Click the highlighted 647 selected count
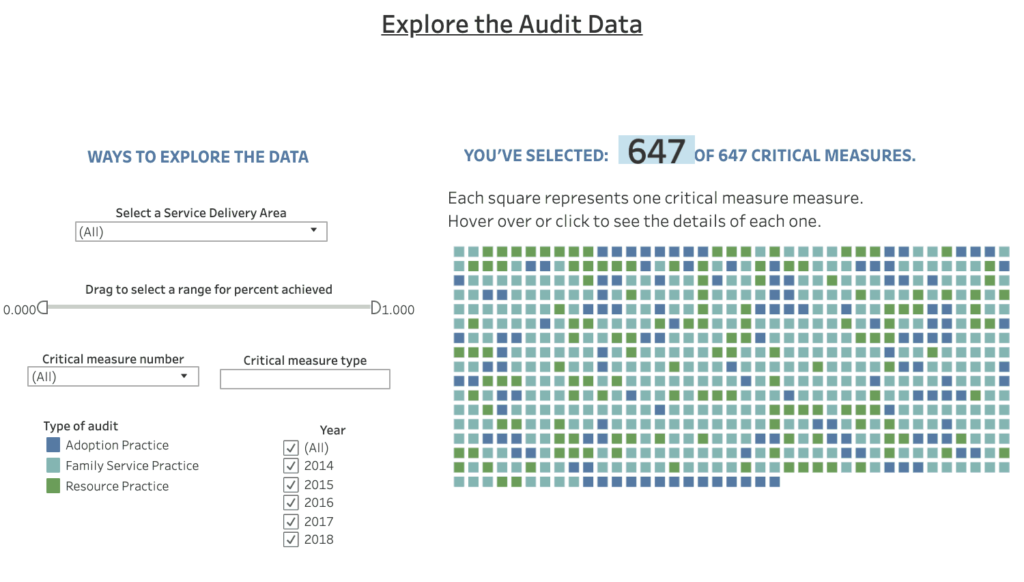Screen dimensions: 1024x582 (656, 151)
